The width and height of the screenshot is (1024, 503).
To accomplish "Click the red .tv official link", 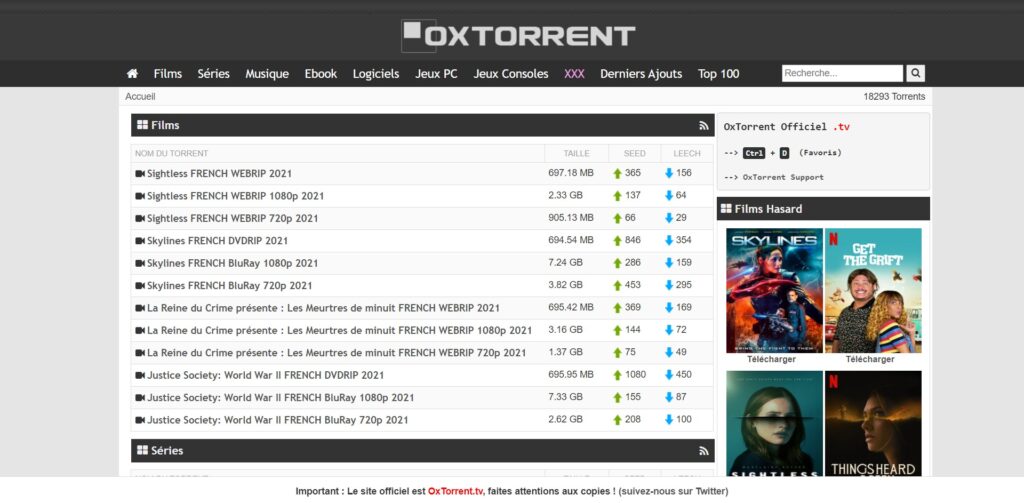I will point(842,127).
